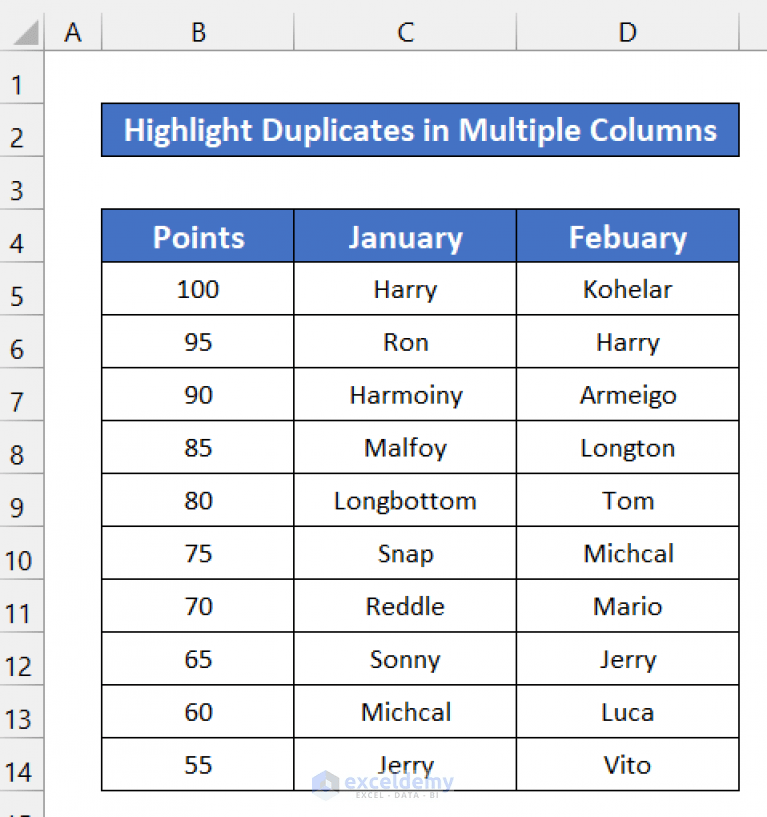Select column header D
The height and width of the screenshot is (817, 767).
[x=627, y=31]
